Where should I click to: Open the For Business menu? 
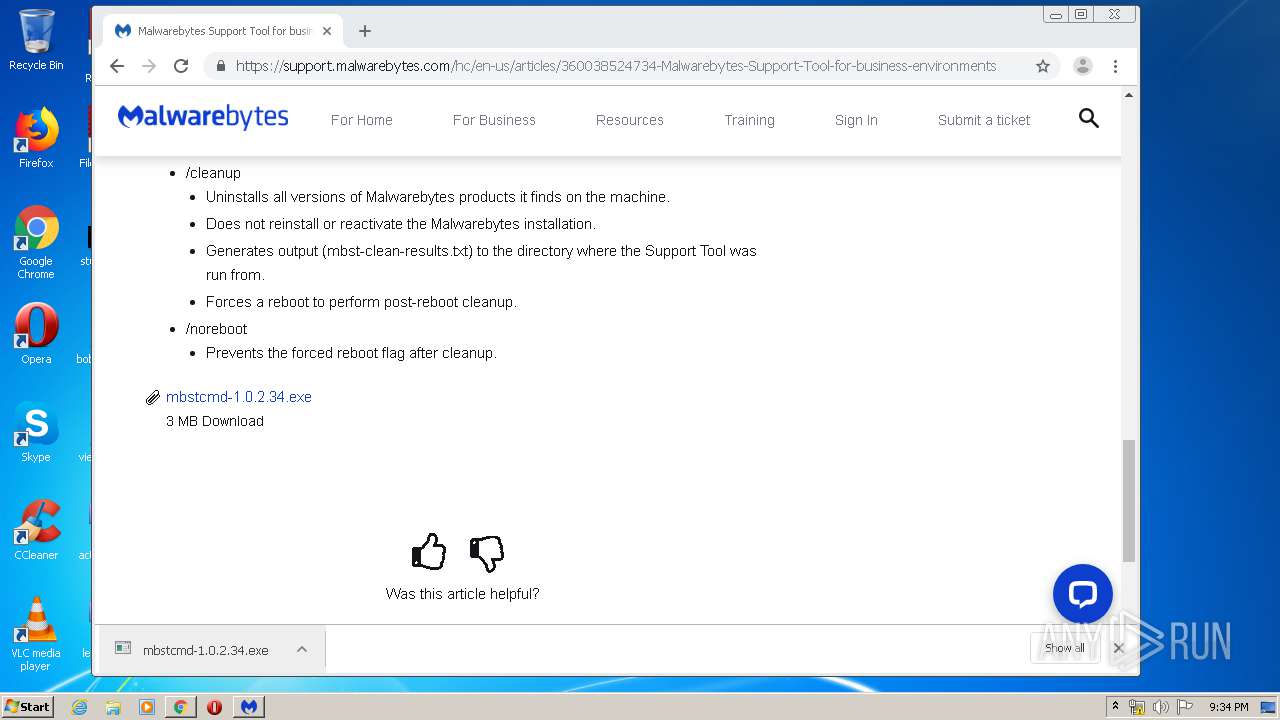[x=494, y=120]
